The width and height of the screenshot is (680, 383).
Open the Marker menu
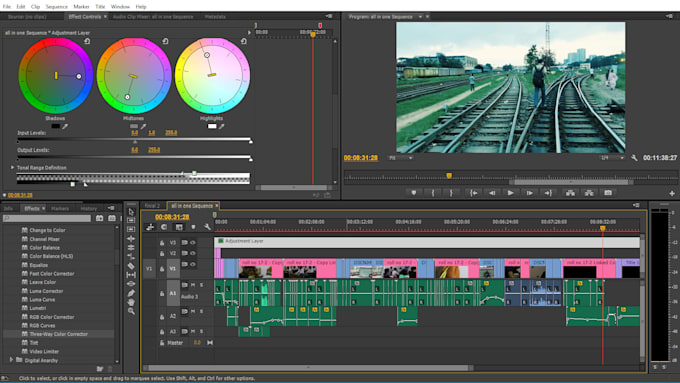81,7
